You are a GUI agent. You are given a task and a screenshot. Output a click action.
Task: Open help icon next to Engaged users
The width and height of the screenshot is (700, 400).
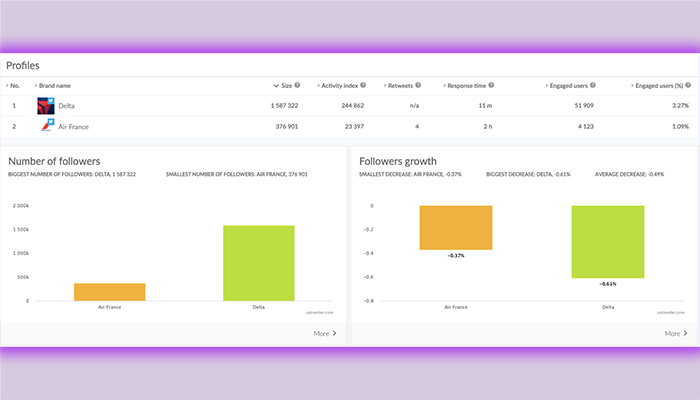tap(593, 85)
